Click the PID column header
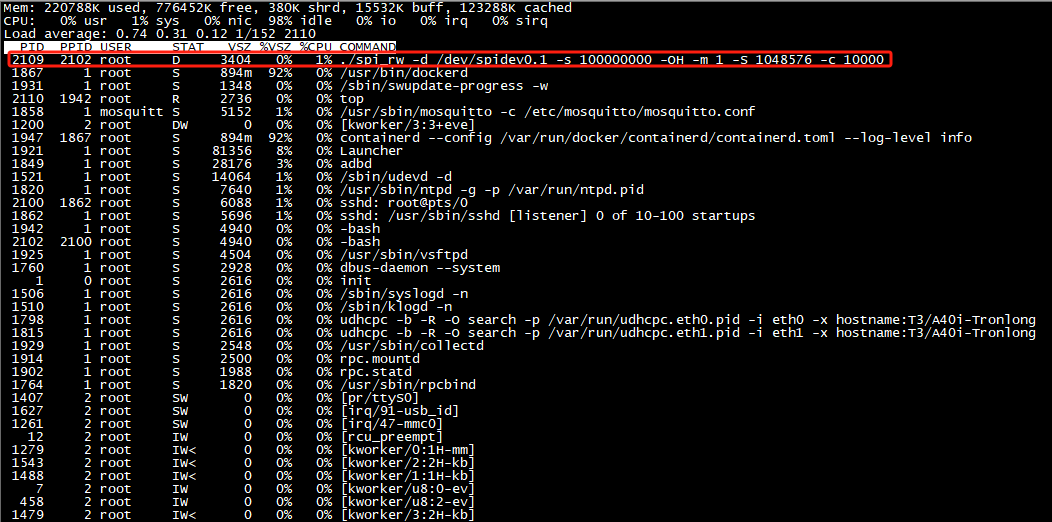 (31, 47)
